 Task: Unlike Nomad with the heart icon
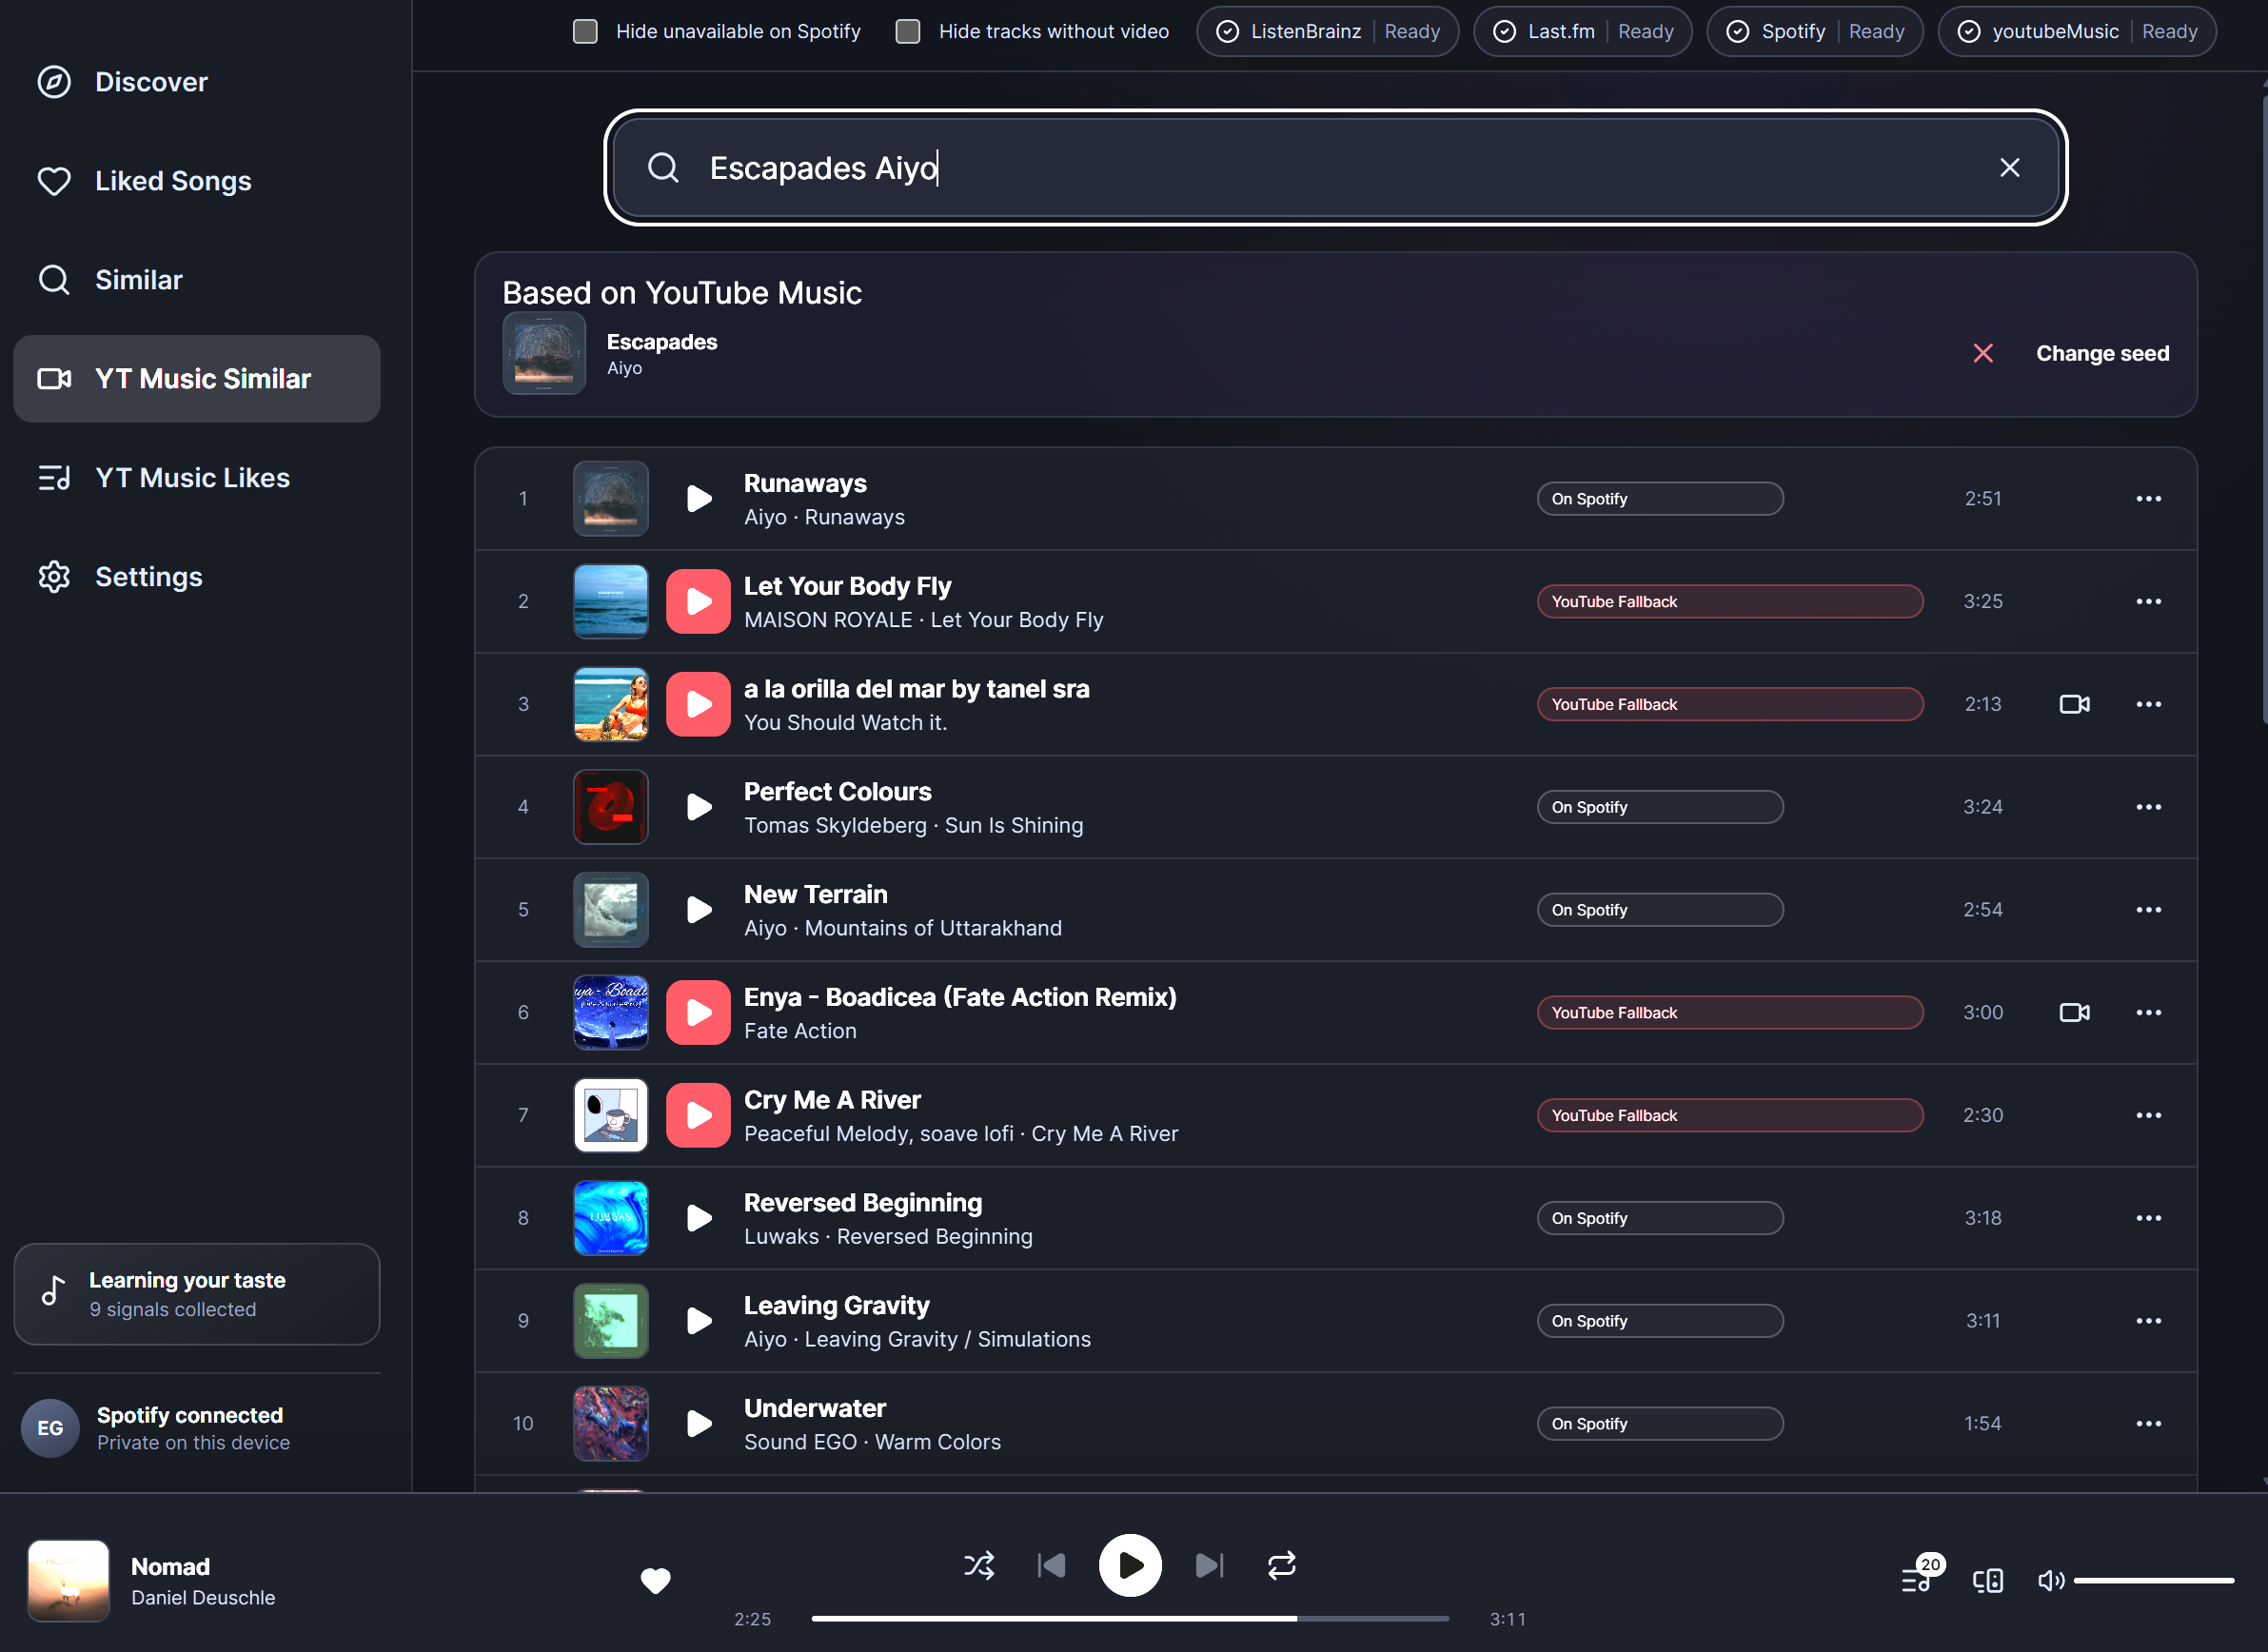click(x=656, y=1581)
